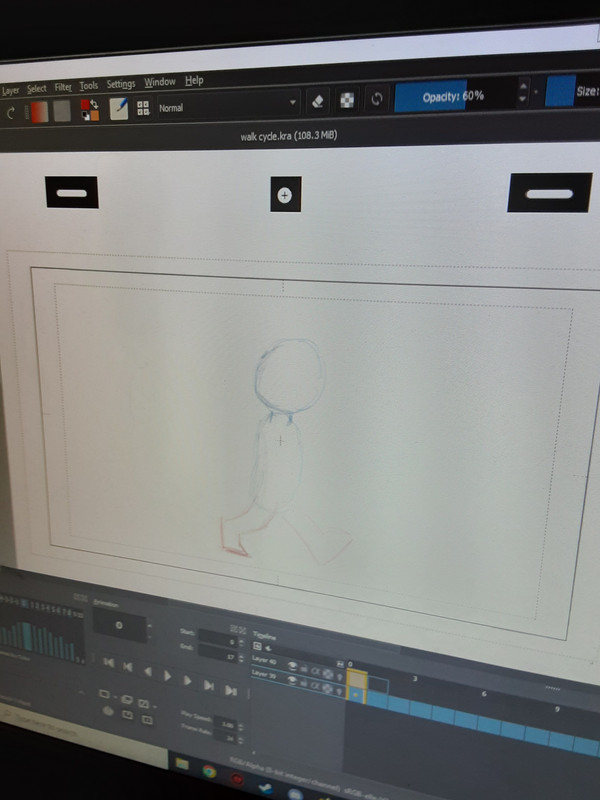Toggle visibility of Layer 39
Viewport: 600px width, 800px height.
pos(292,680)
